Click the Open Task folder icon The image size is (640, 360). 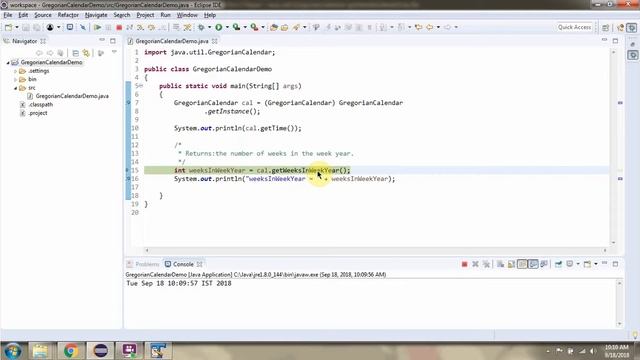[284, 27]
